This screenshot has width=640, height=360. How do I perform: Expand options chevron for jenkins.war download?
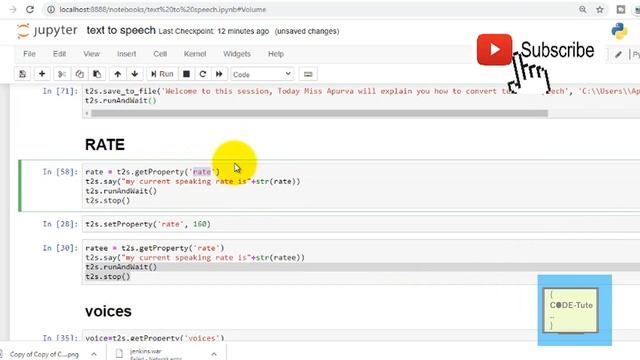click(214, 354)
